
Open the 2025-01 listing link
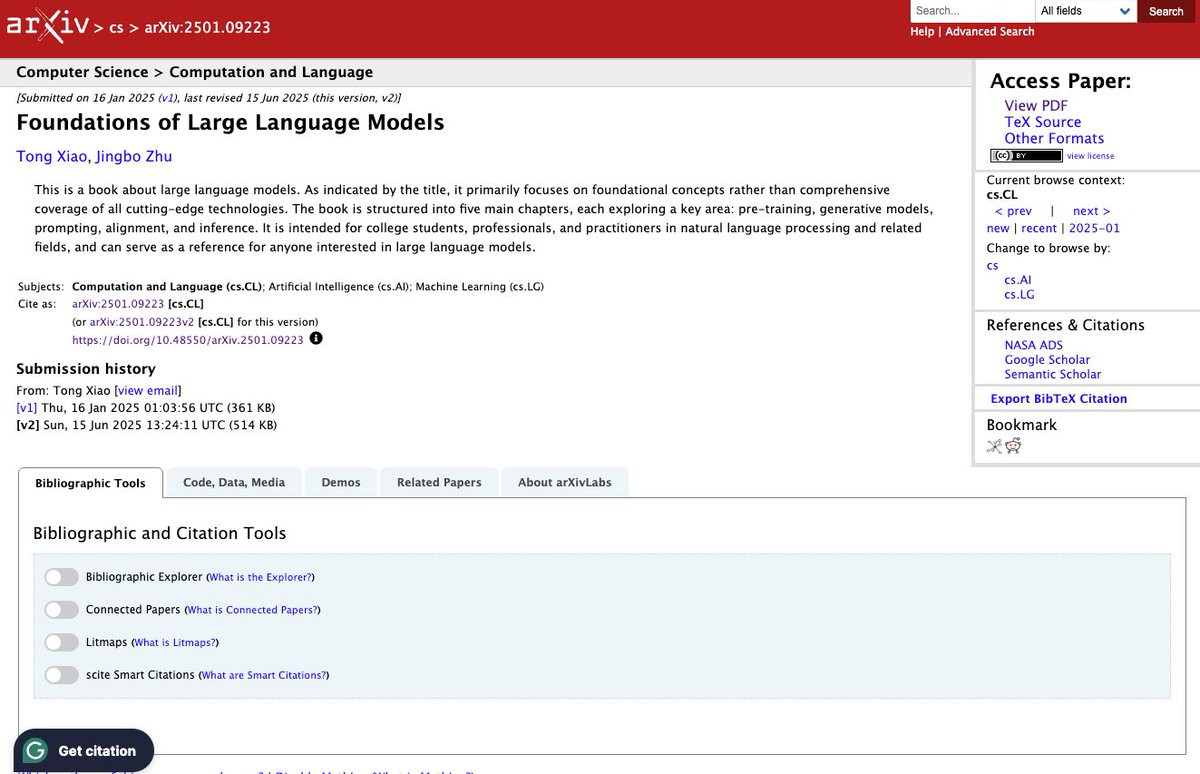click(1094, 228)
